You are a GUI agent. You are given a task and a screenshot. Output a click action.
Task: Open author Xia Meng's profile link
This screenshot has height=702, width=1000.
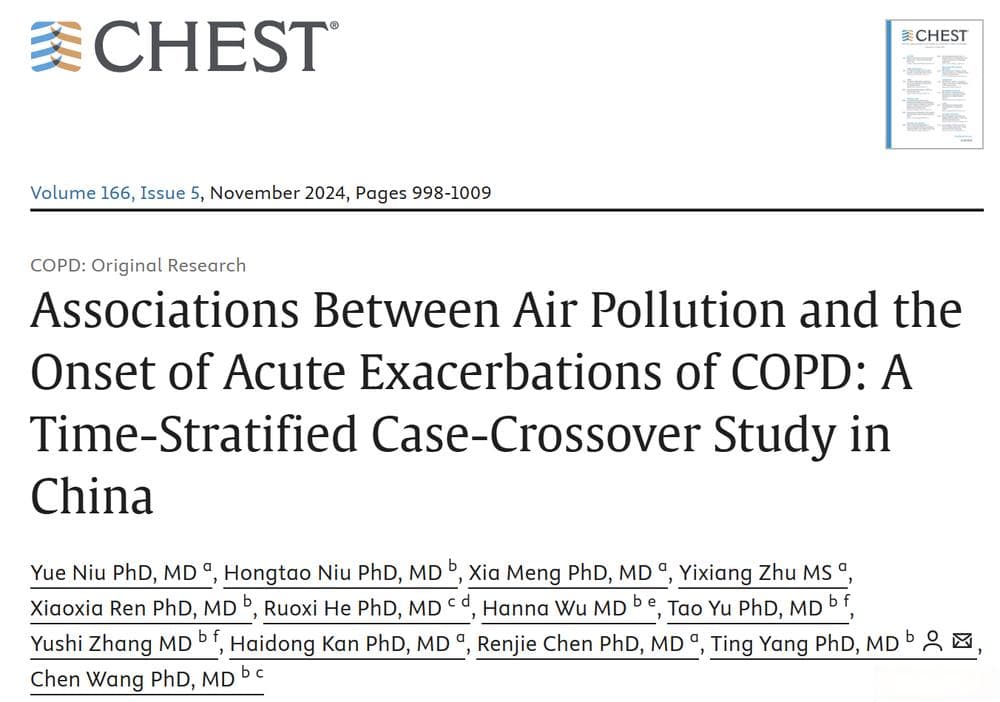point(568,573)
